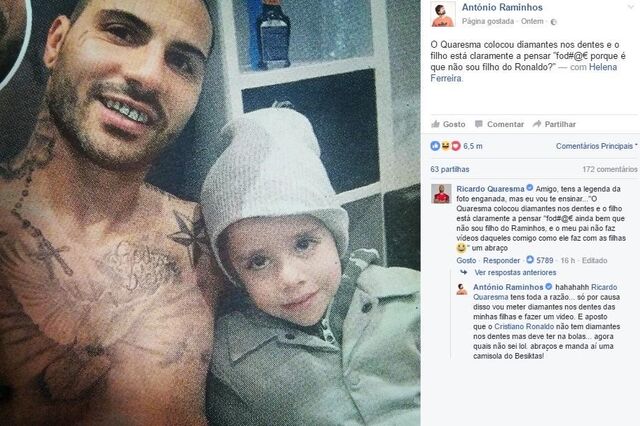
Task: Click Gosto under Ricardo Quaresma's comment
Action: (x=466, y=260)
